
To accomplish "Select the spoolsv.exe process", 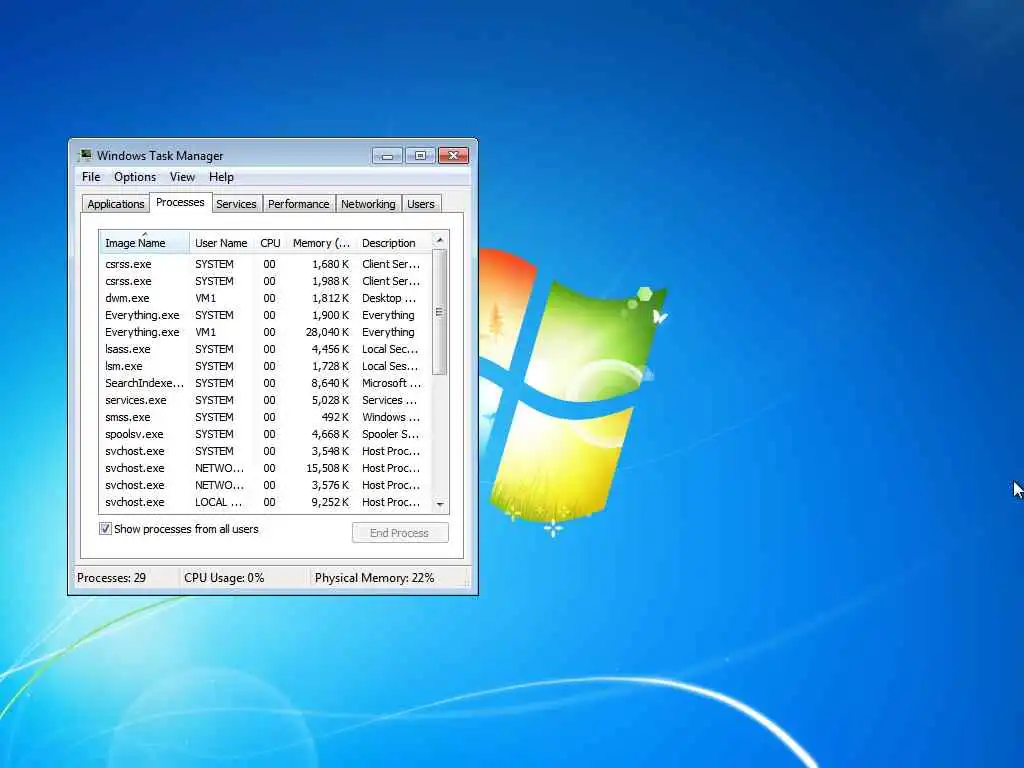I will (265, 434).
